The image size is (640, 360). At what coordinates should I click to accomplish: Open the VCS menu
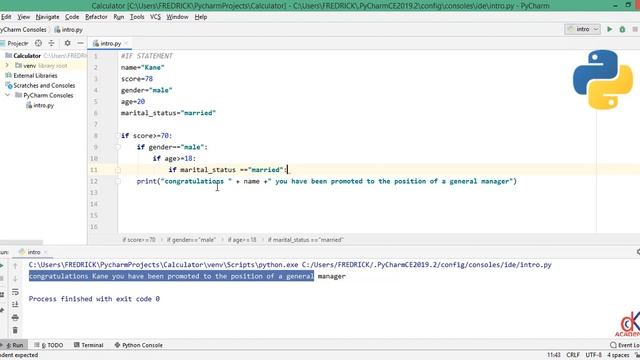pos(155,17)
